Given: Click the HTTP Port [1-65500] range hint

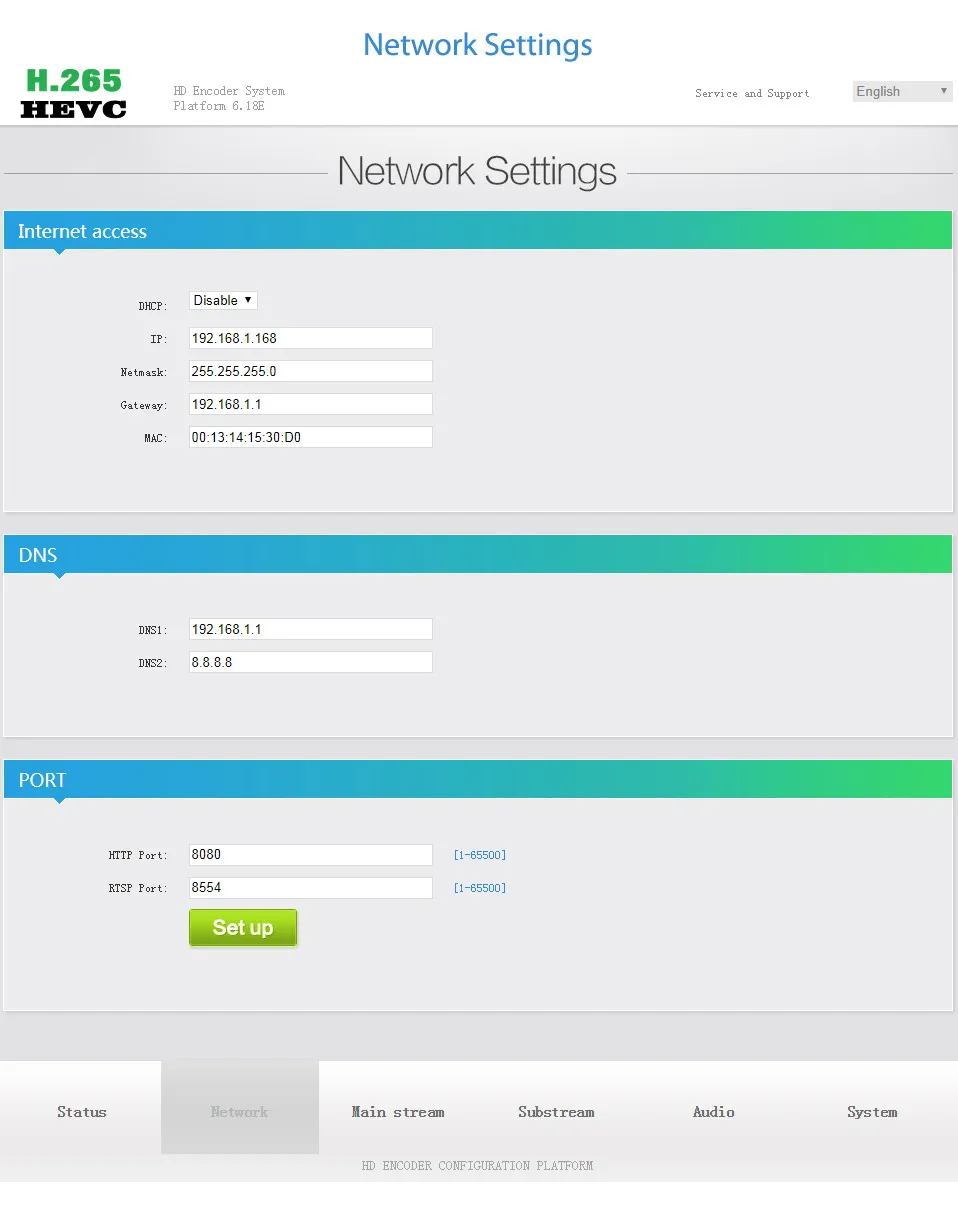Looking at the screenshot, I should 480,855.
